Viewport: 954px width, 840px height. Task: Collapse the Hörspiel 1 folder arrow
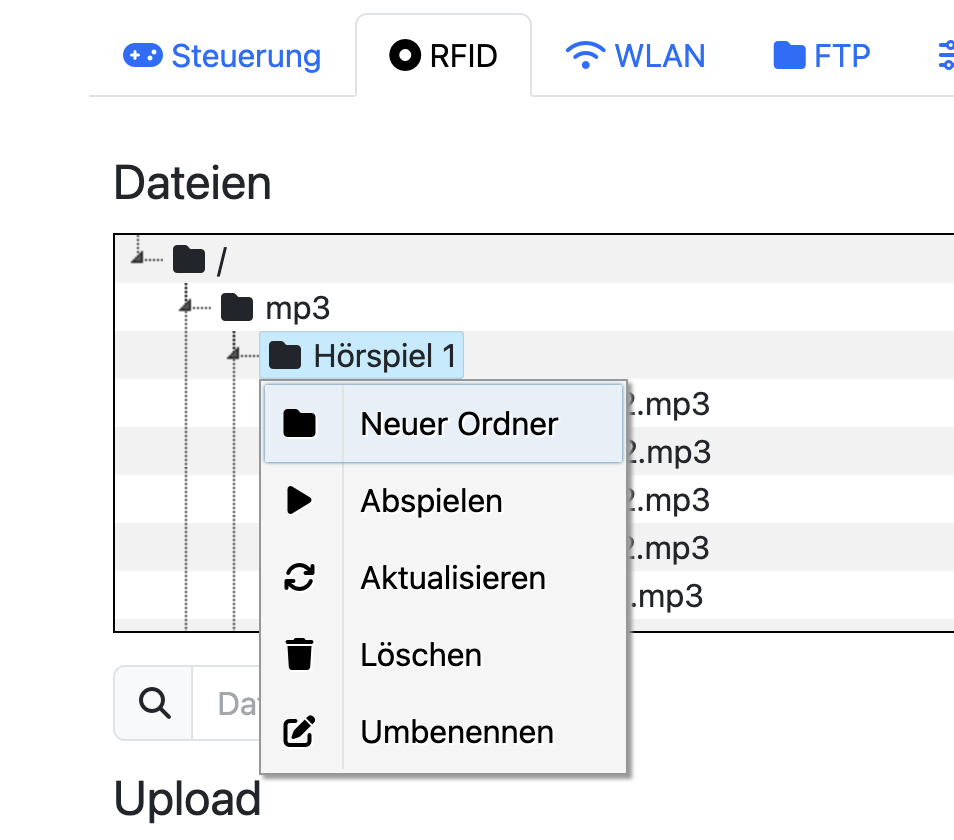[233, 354]
